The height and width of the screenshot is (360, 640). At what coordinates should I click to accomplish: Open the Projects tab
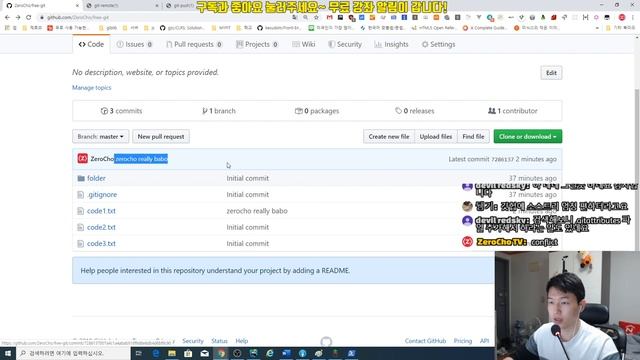pyautogui.click(x=257, y=44)
